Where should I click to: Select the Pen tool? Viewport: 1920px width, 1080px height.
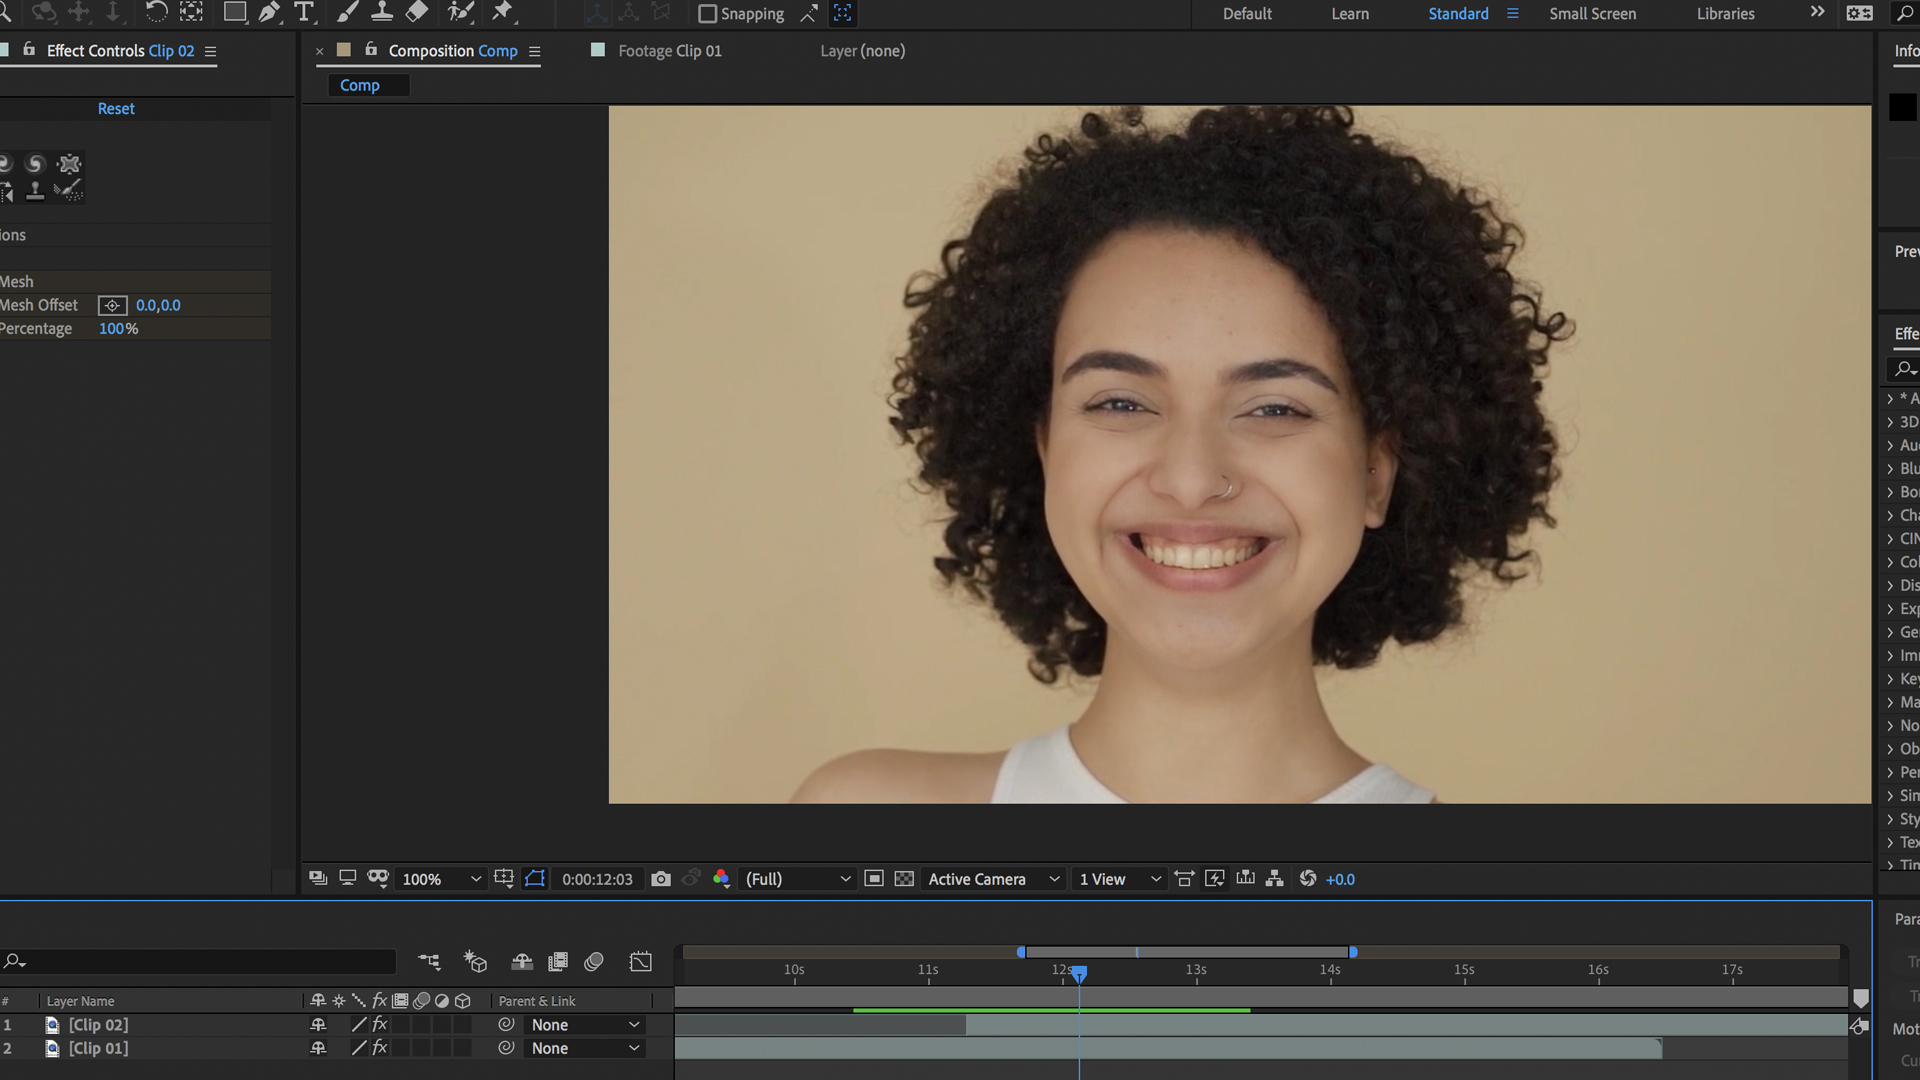(268, 13)
